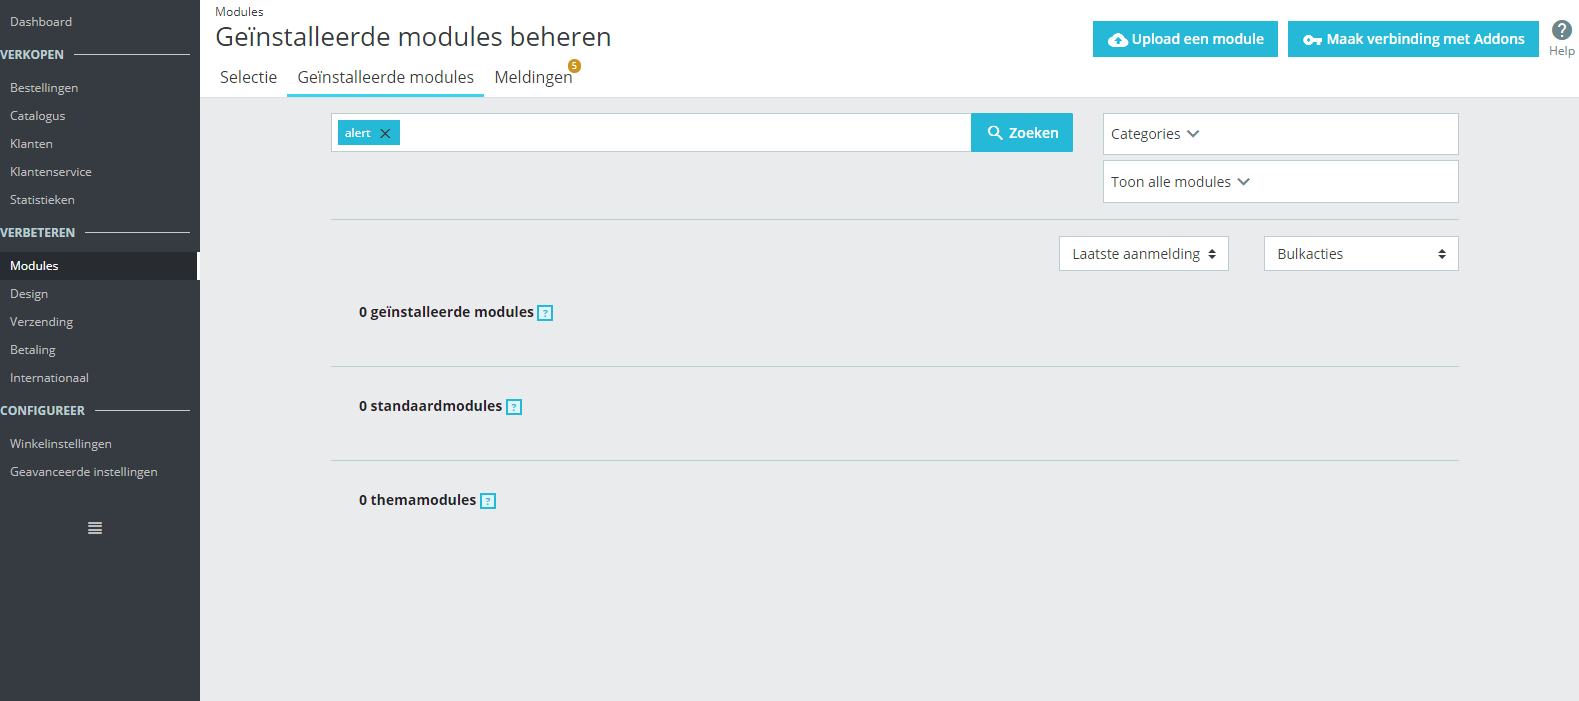This screenshot has height=701, width=1579.
Task: Click the Zoeken search button
Action: (1022, 132)
